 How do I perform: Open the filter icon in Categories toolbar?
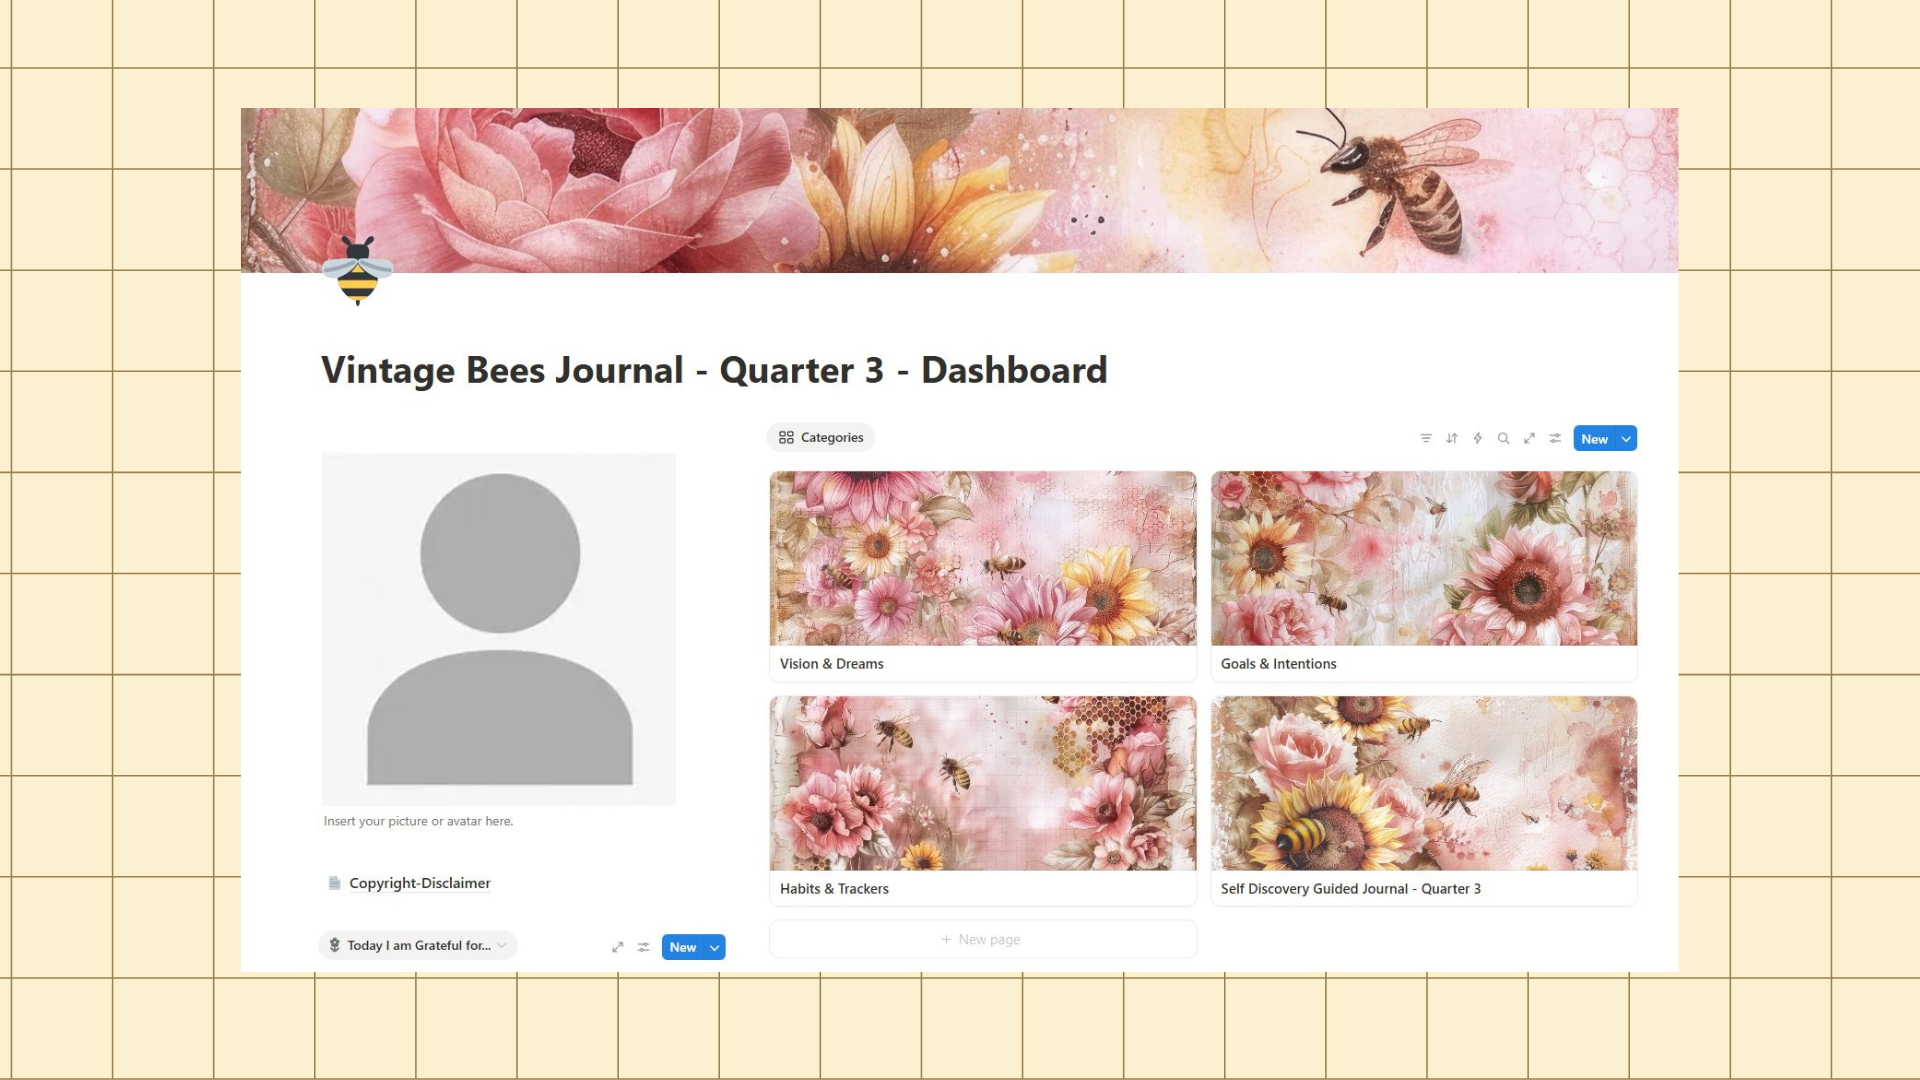[x=1426, y=438]
